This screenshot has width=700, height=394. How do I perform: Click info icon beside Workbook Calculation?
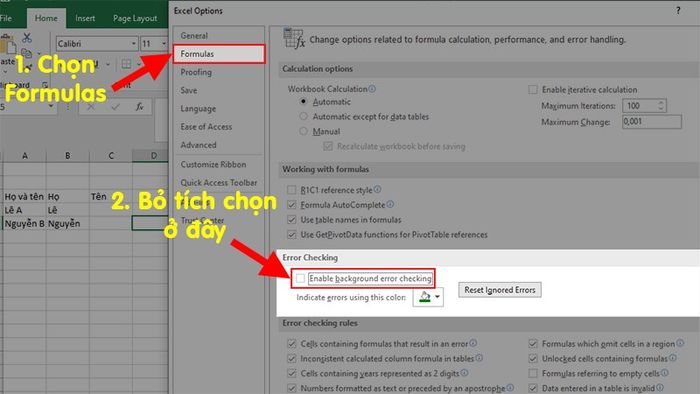click(x=372, y=89)
